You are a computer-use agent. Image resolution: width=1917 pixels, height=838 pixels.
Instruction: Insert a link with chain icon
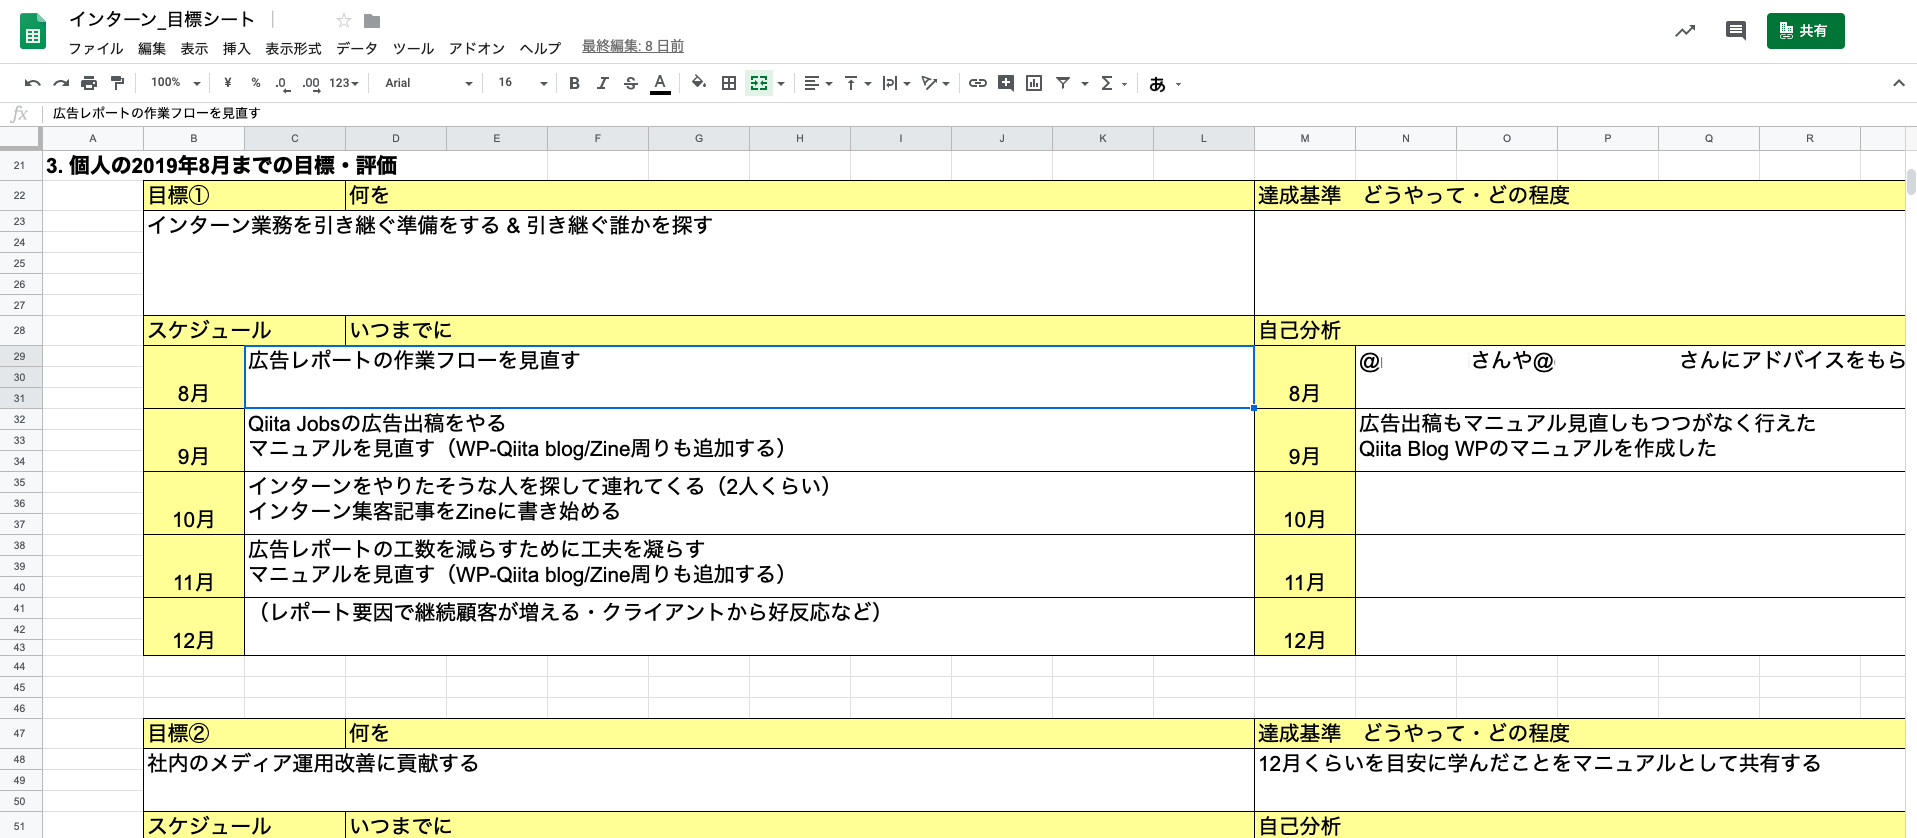pos(978,83)
